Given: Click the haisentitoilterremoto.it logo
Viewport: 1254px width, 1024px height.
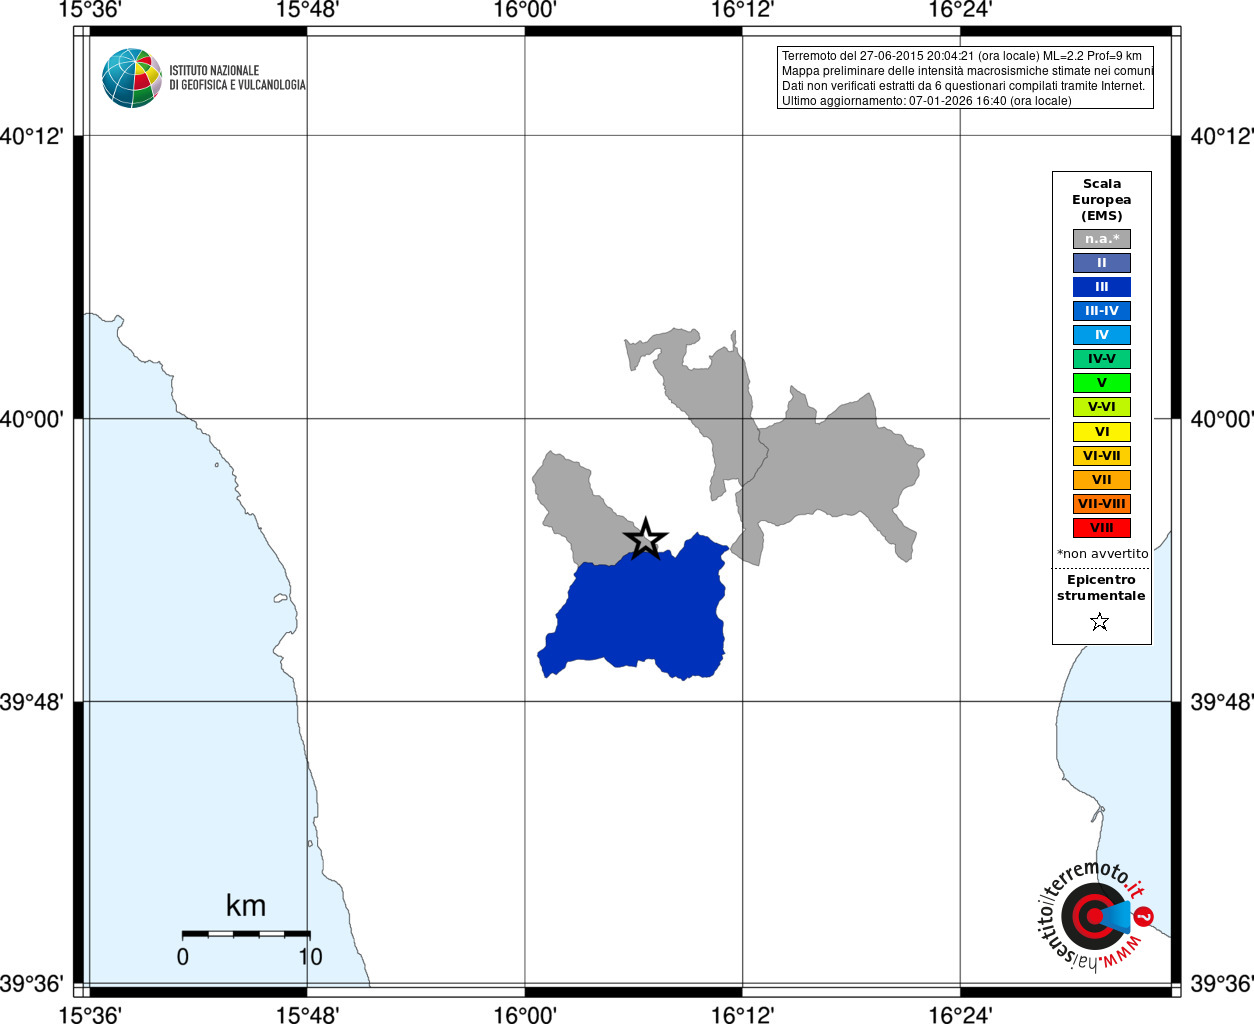Looking at the screenshot, I should (x=1094, y=915).
